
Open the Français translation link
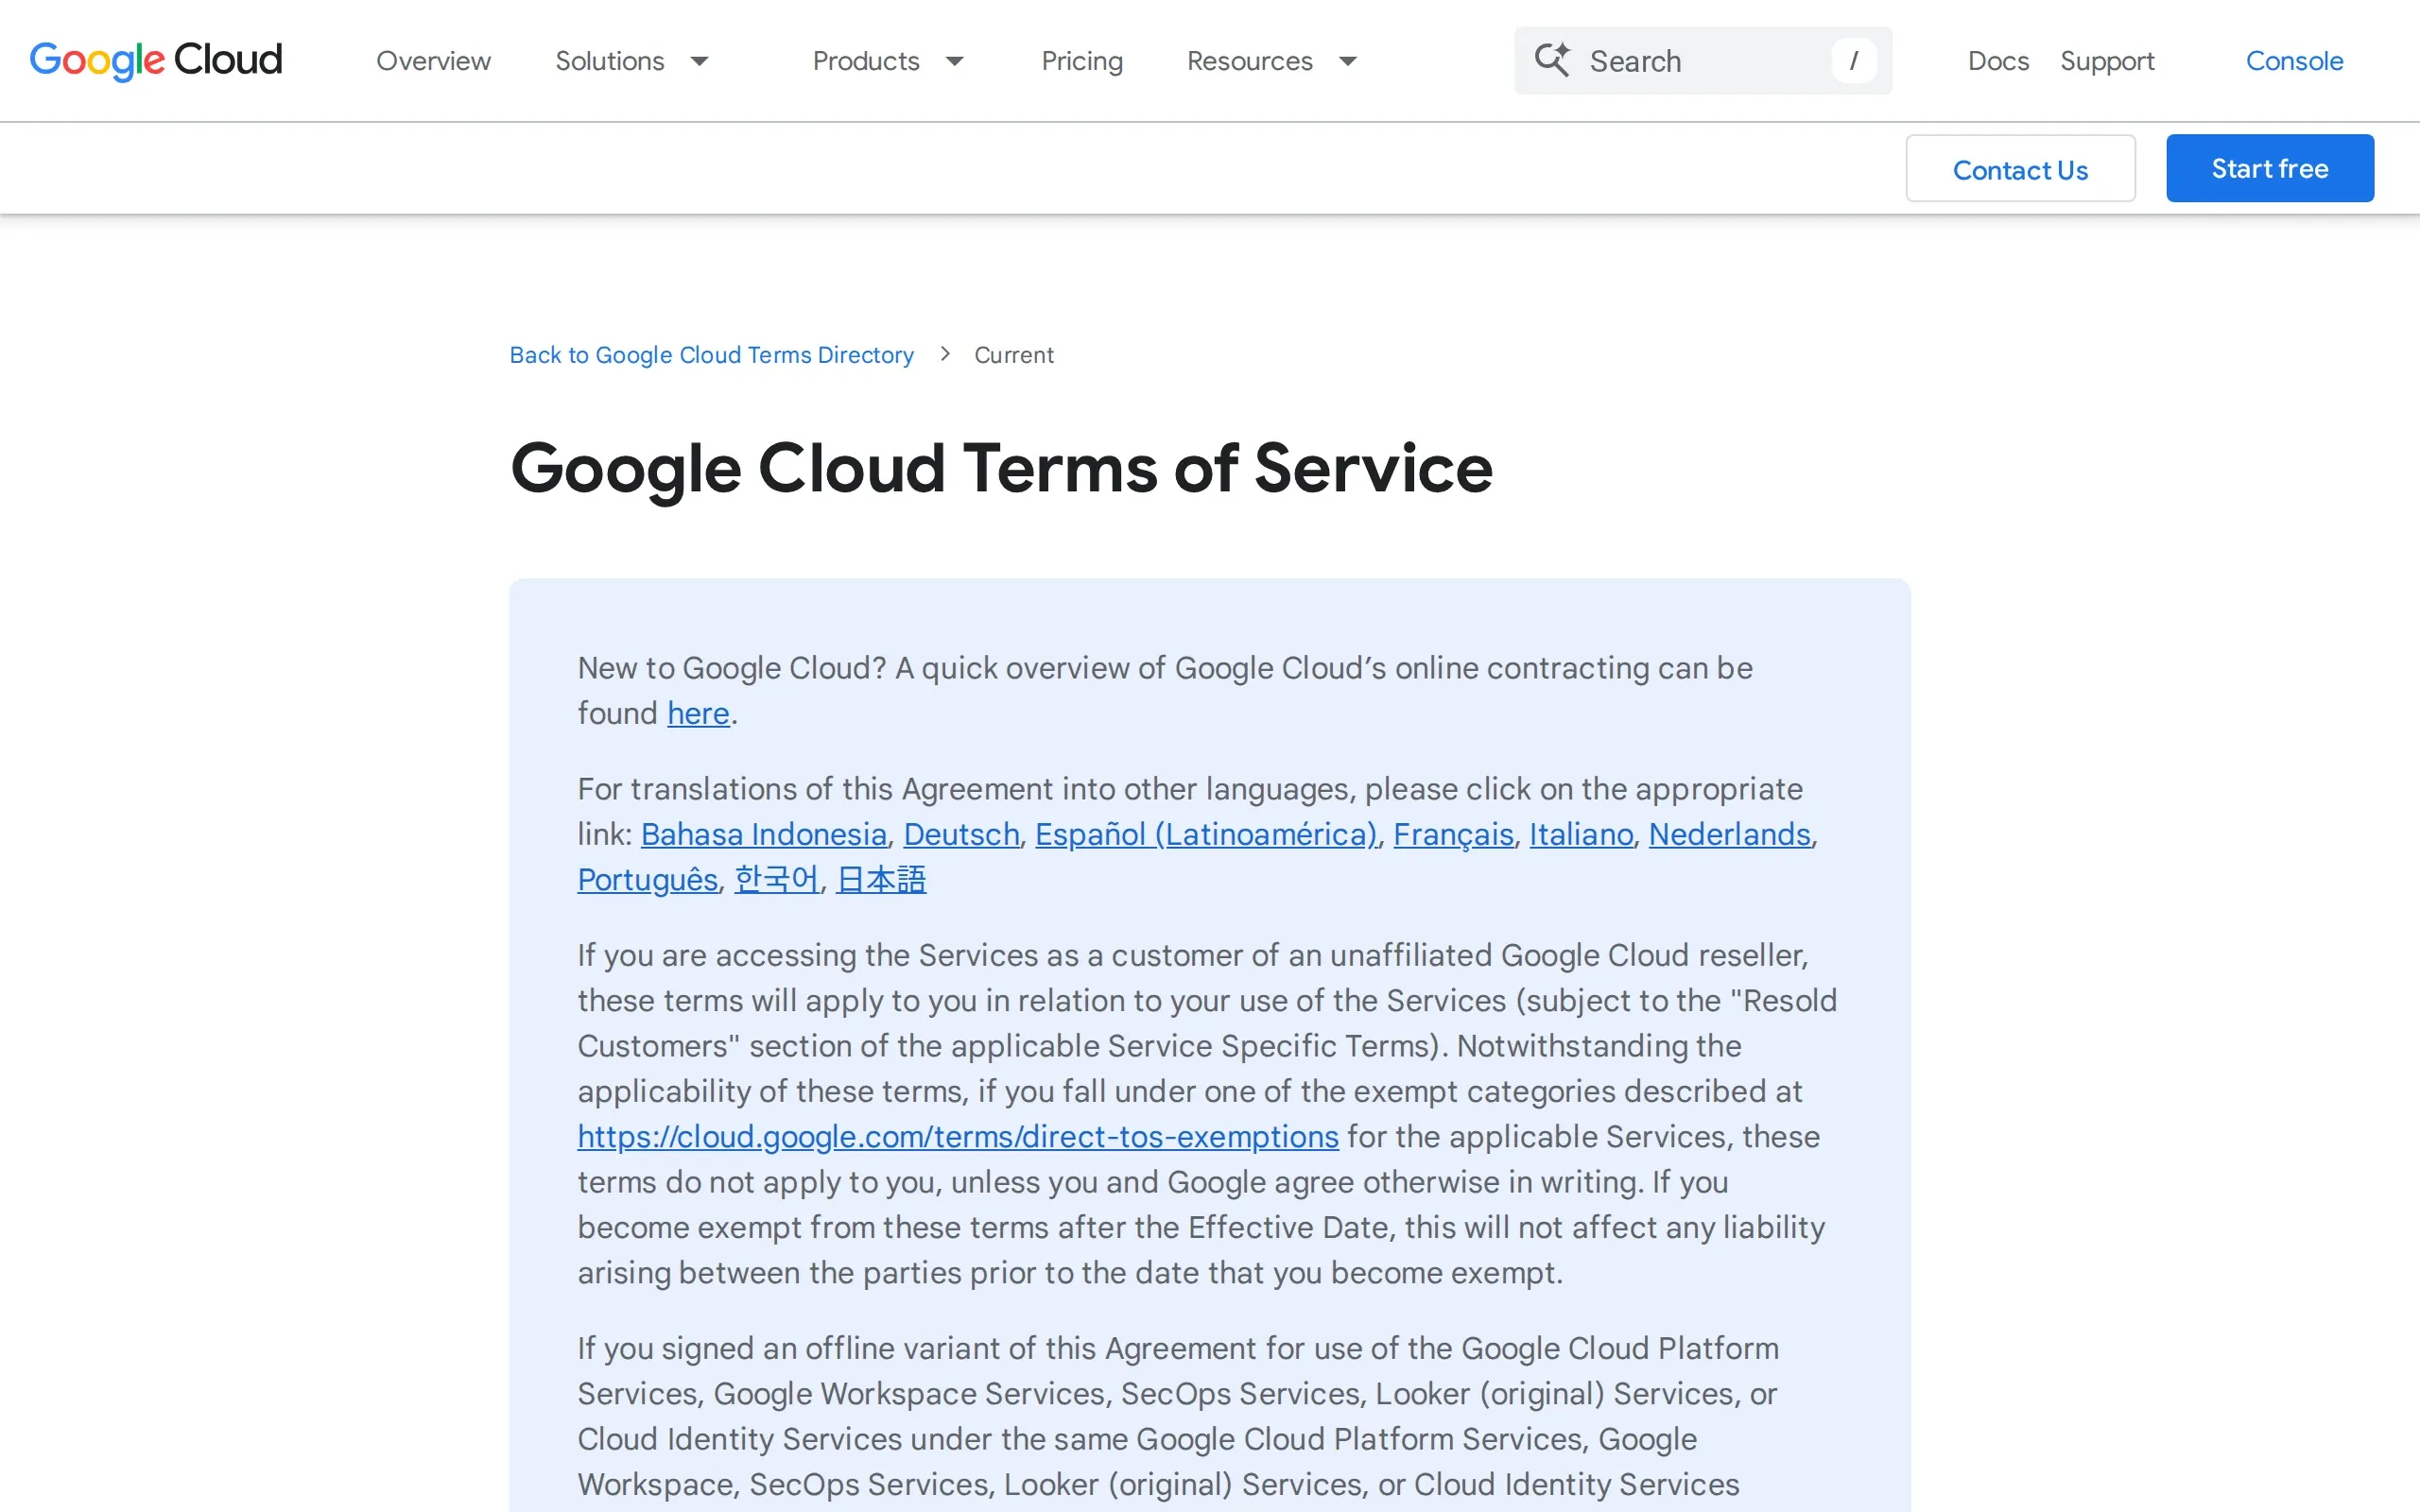[1453, 834]
